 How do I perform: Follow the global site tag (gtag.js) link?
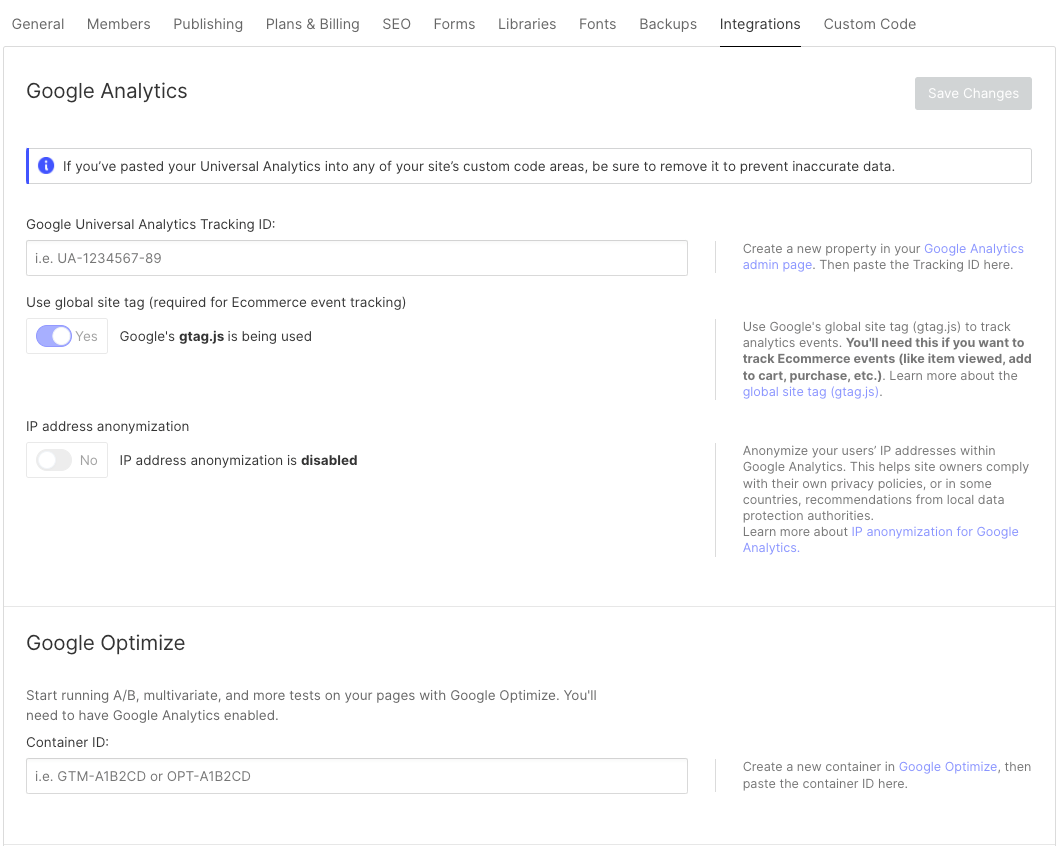[x=811, y=392]
